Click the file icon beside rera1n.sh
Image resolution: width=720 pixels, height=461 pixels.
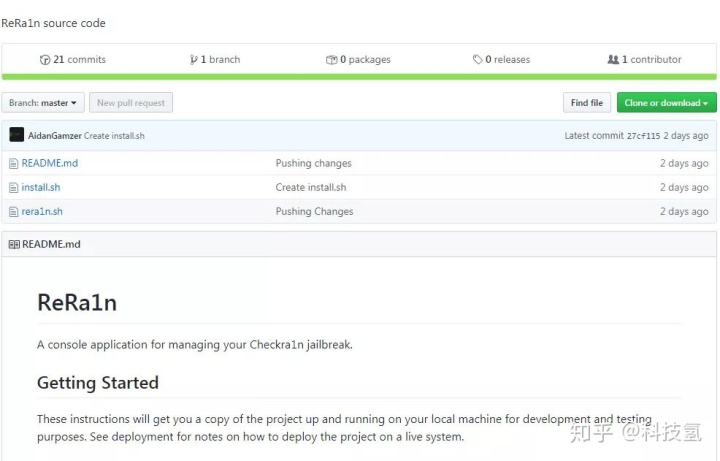pos(14,212)
